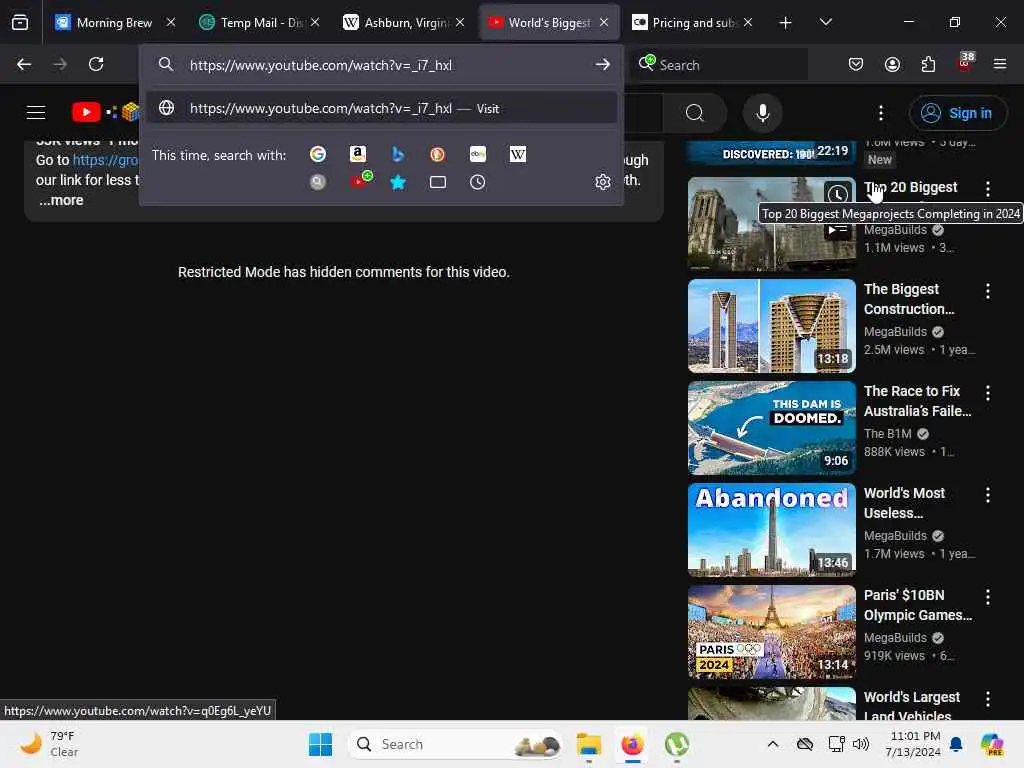The image size is (1024, 768).
Task: Open the Firefox application menu
Action: click(1000, 64)
